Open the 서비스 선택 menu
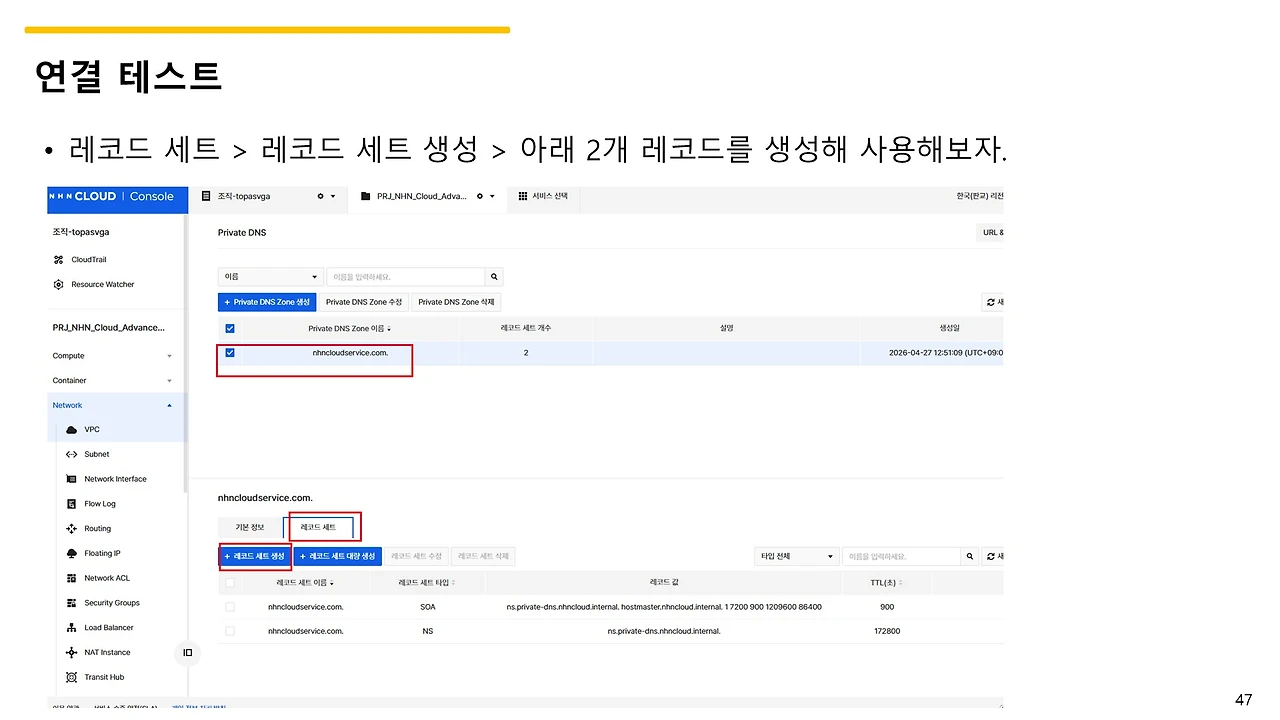The width and height of the screenshot is (1280, 720). coord(543,196)
